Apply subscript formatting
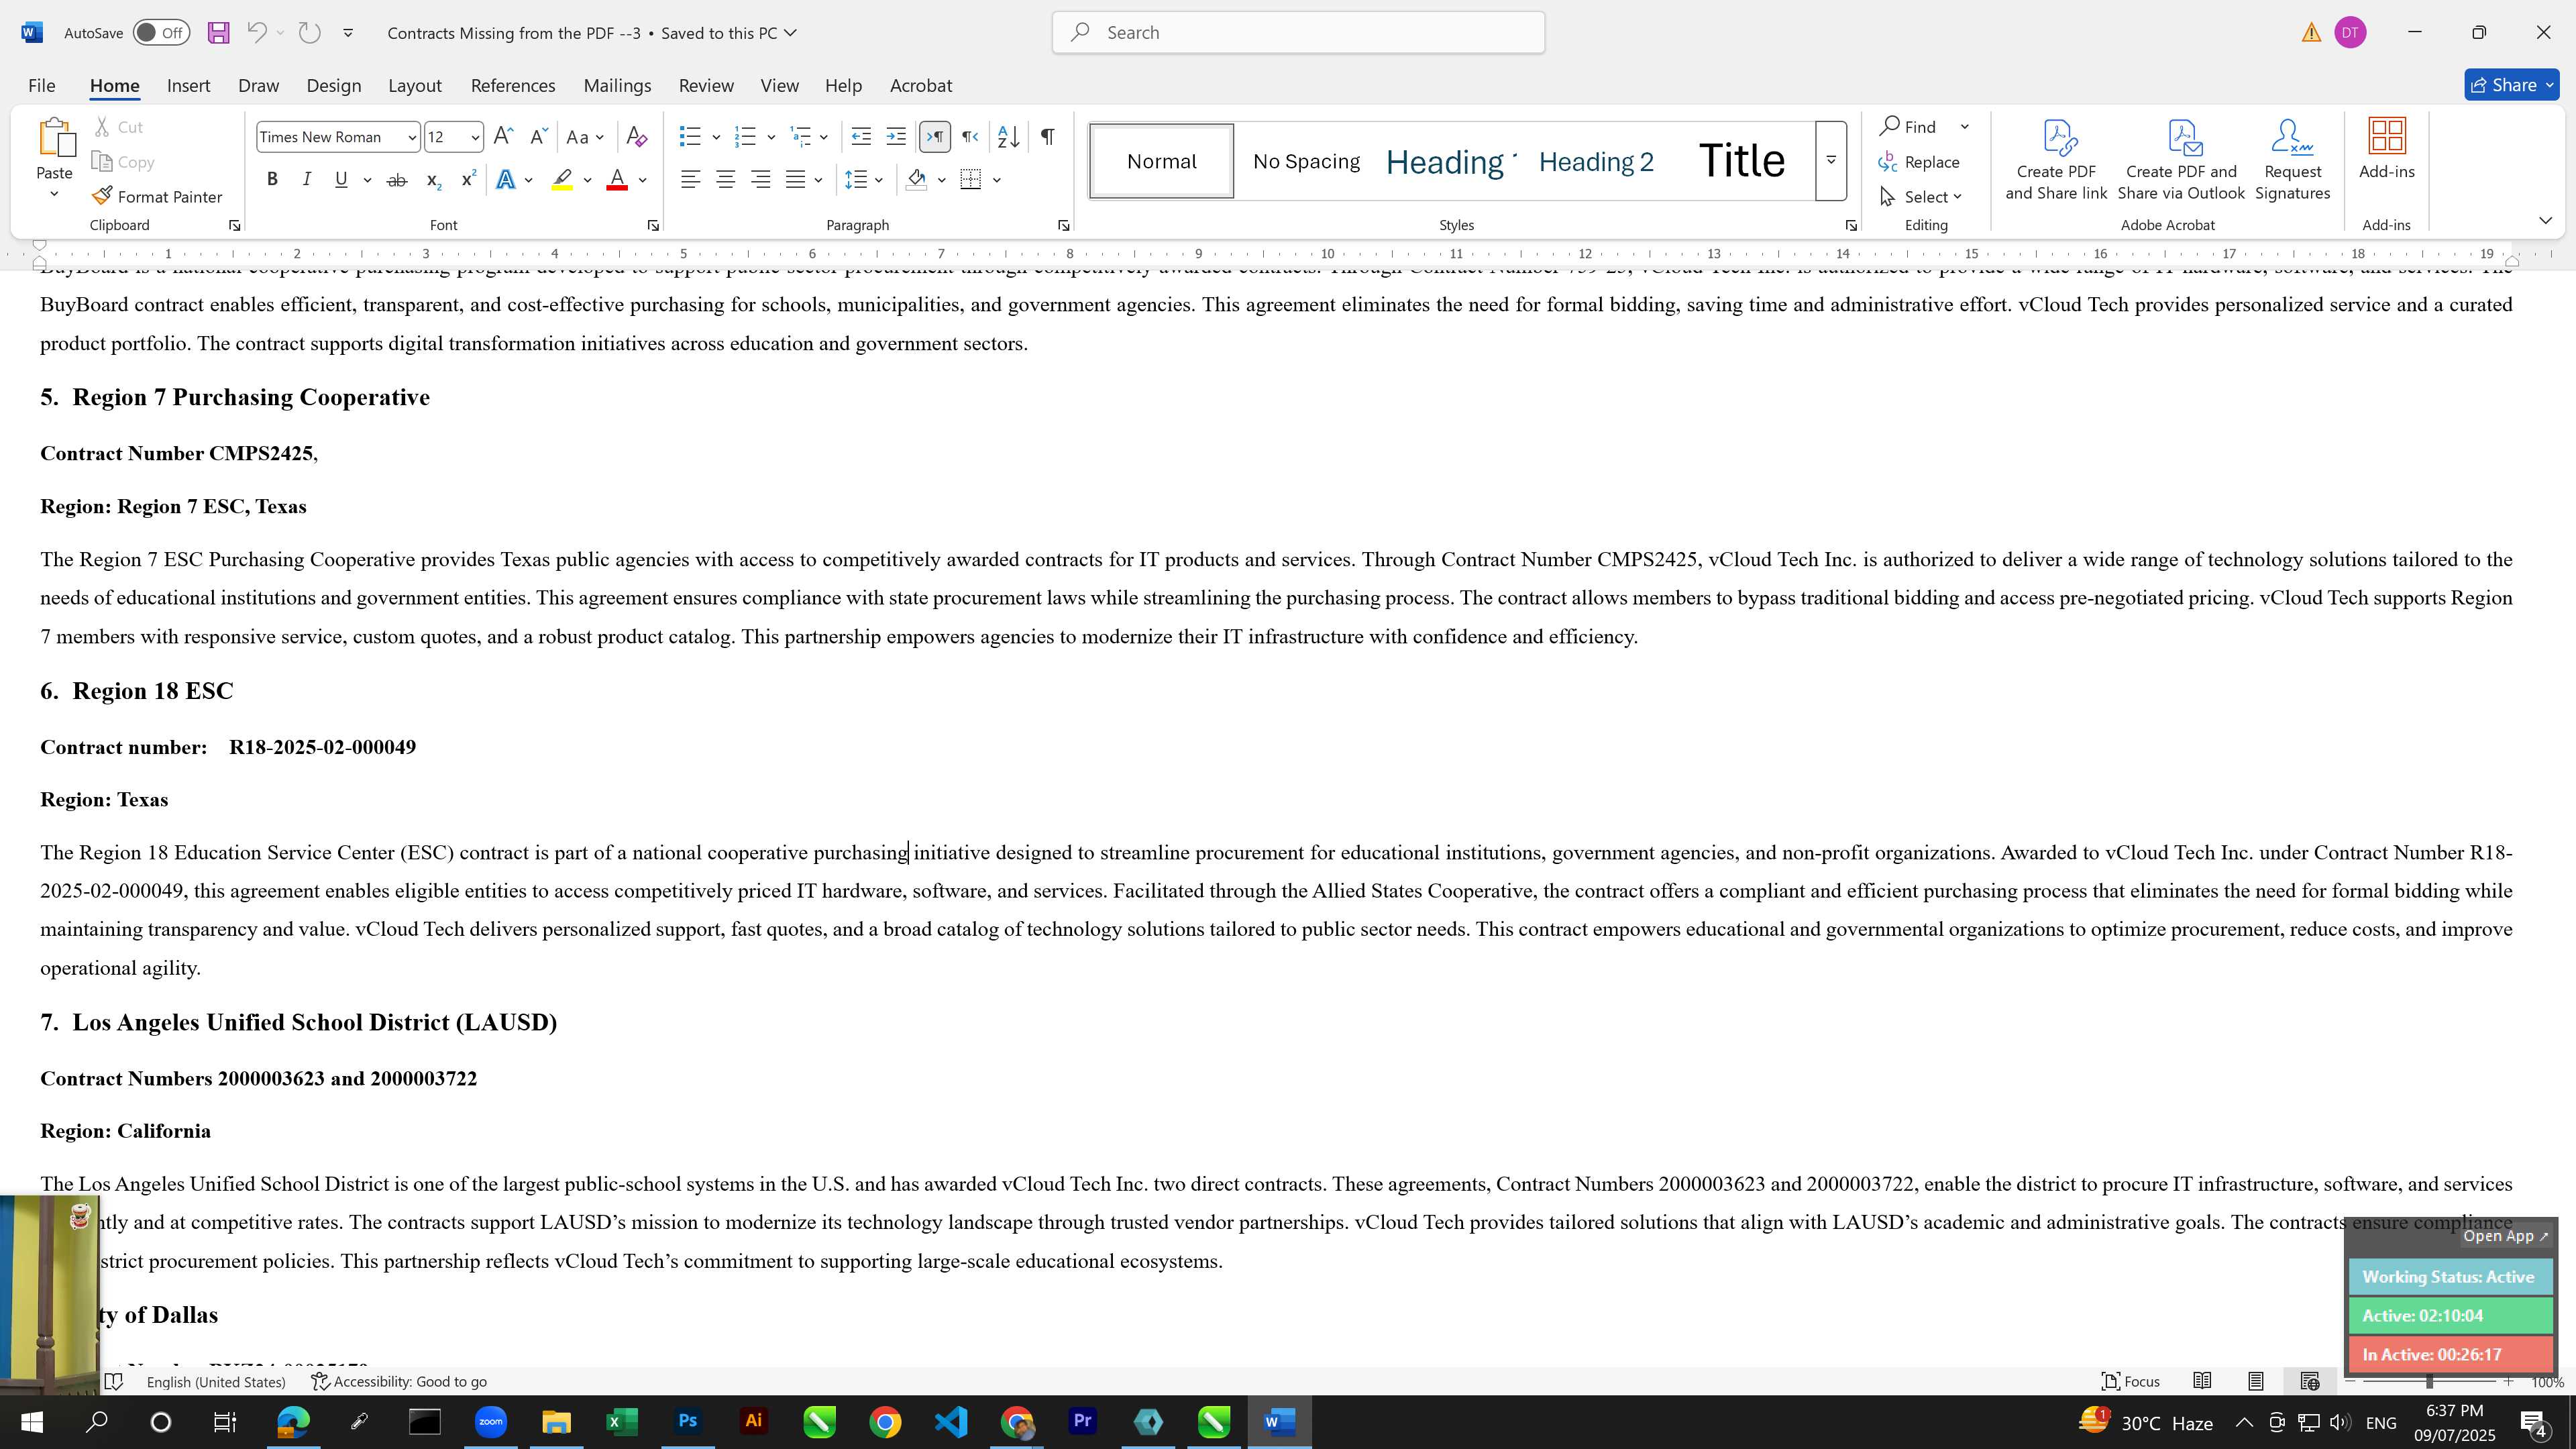The height and width of the screenshot is (1449, 2576). [433, 180]
